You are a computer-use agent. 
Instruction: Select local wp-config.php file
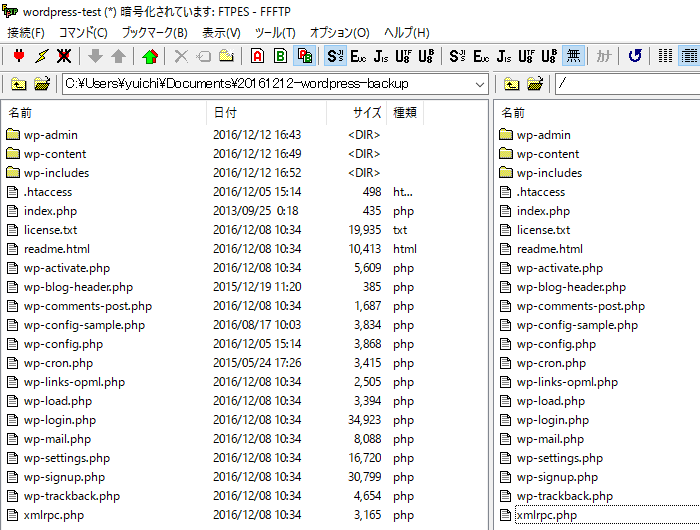[x=63, y=344]
